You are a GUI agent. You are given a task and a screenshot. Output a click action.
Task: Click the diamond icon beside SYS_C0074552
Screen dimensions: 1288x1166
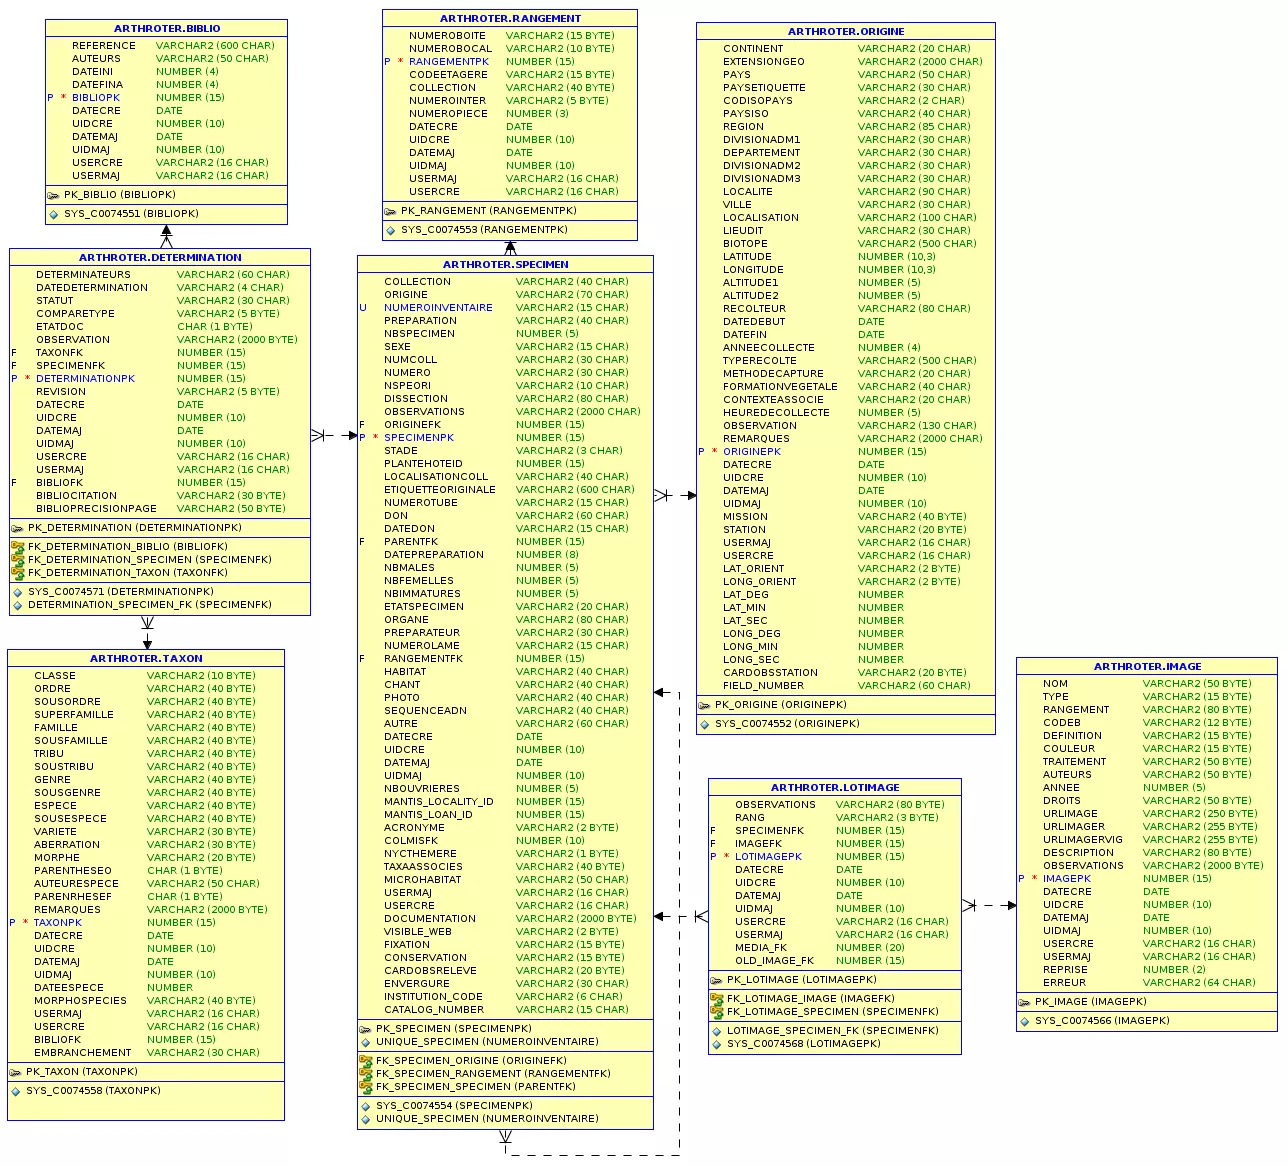[x=705, y=724]
